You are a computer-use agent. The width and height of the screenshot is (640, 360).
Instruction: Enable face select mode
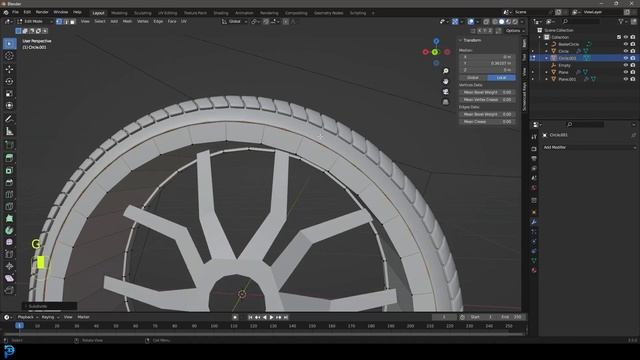pyautogui.click(x=73, y=21)
